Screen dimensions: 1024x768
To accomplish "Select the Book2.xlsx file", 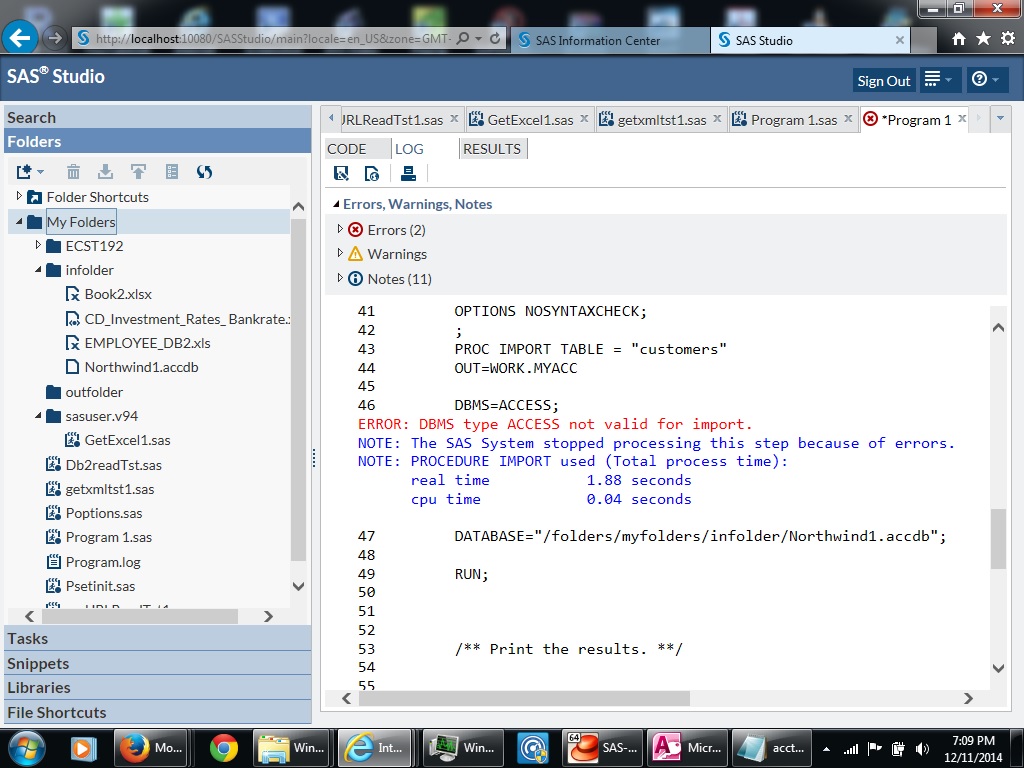I will point(118,294).
